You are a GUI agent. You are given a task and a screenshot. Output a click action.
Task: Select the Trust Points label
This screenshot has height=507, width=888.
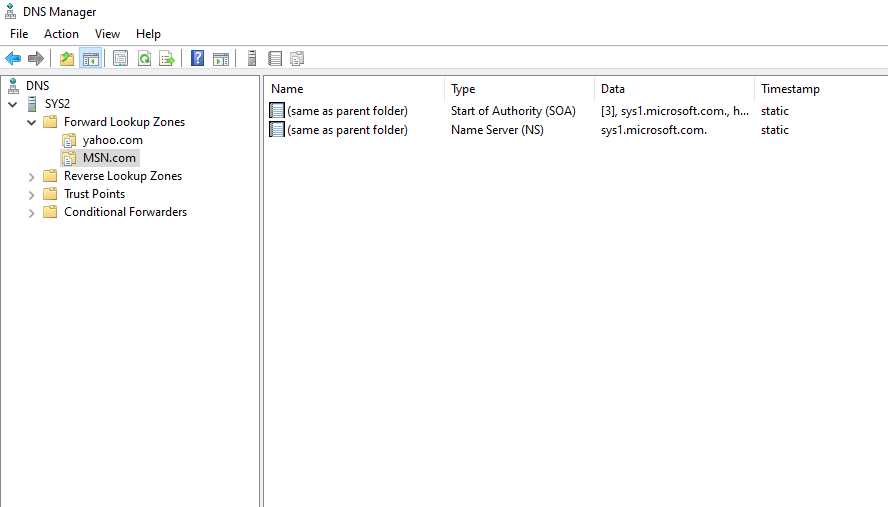pyautogui.click(x=94, y=194)
